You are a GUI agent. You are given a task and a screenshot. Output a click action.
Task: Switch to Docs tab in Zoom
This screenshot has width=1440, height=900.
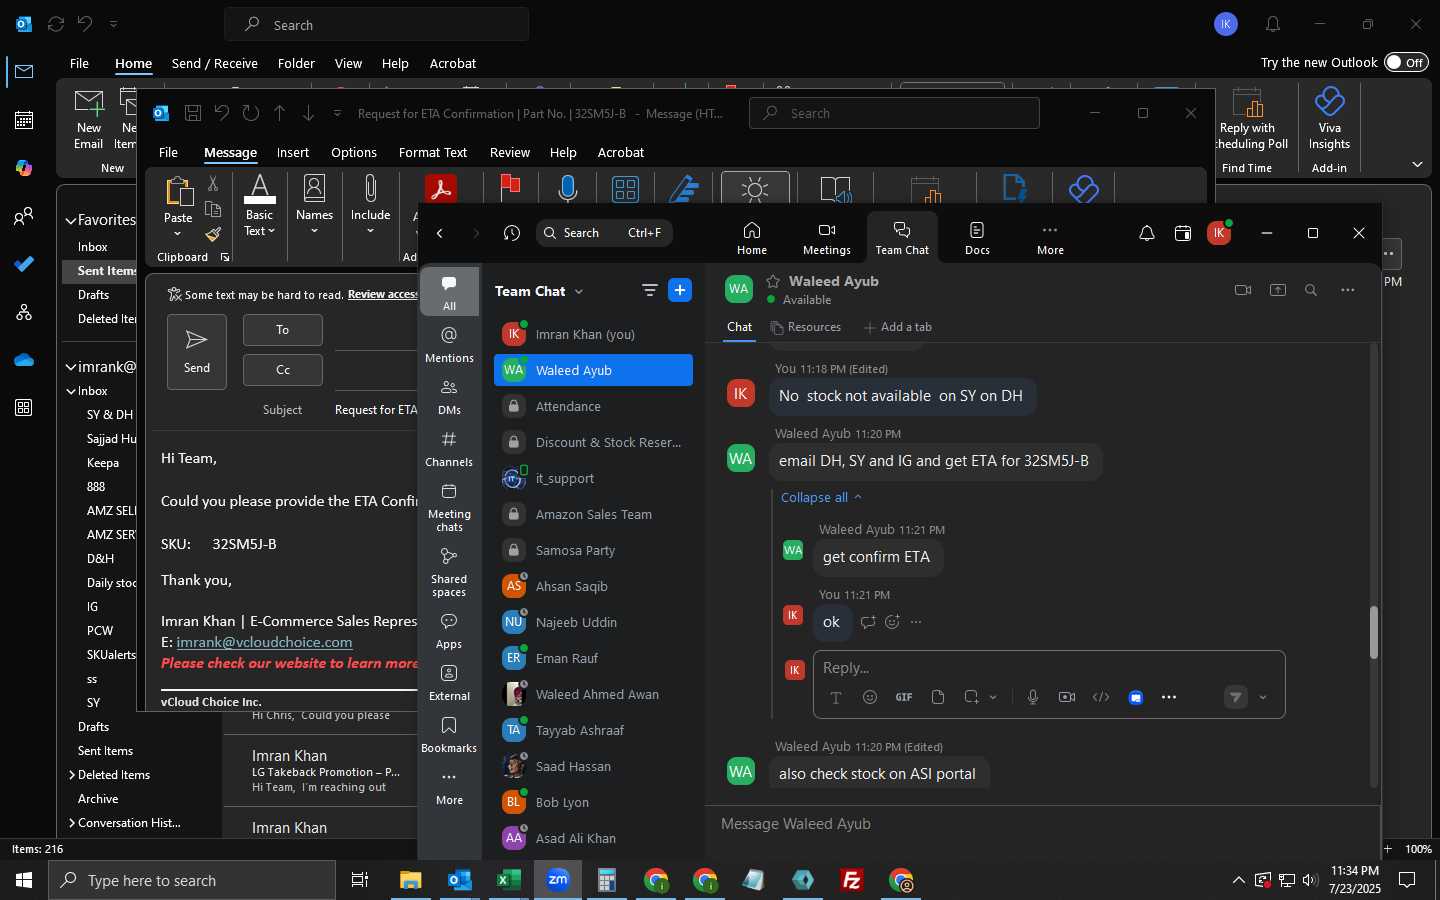(x=977, y=238)
